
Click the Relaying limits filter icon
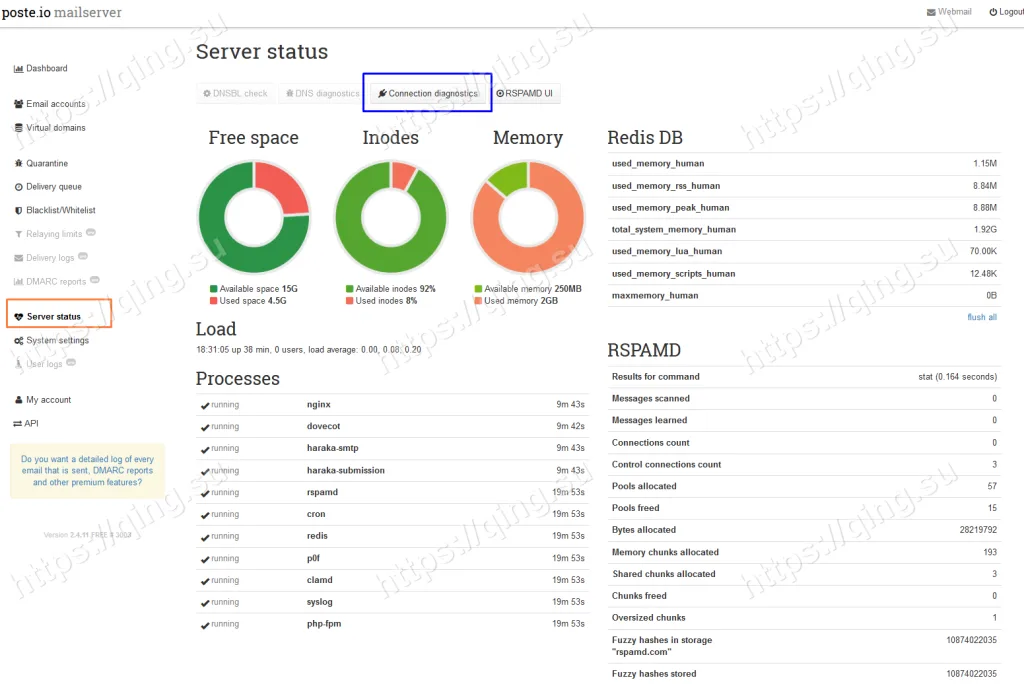click(x=18, y=234)
